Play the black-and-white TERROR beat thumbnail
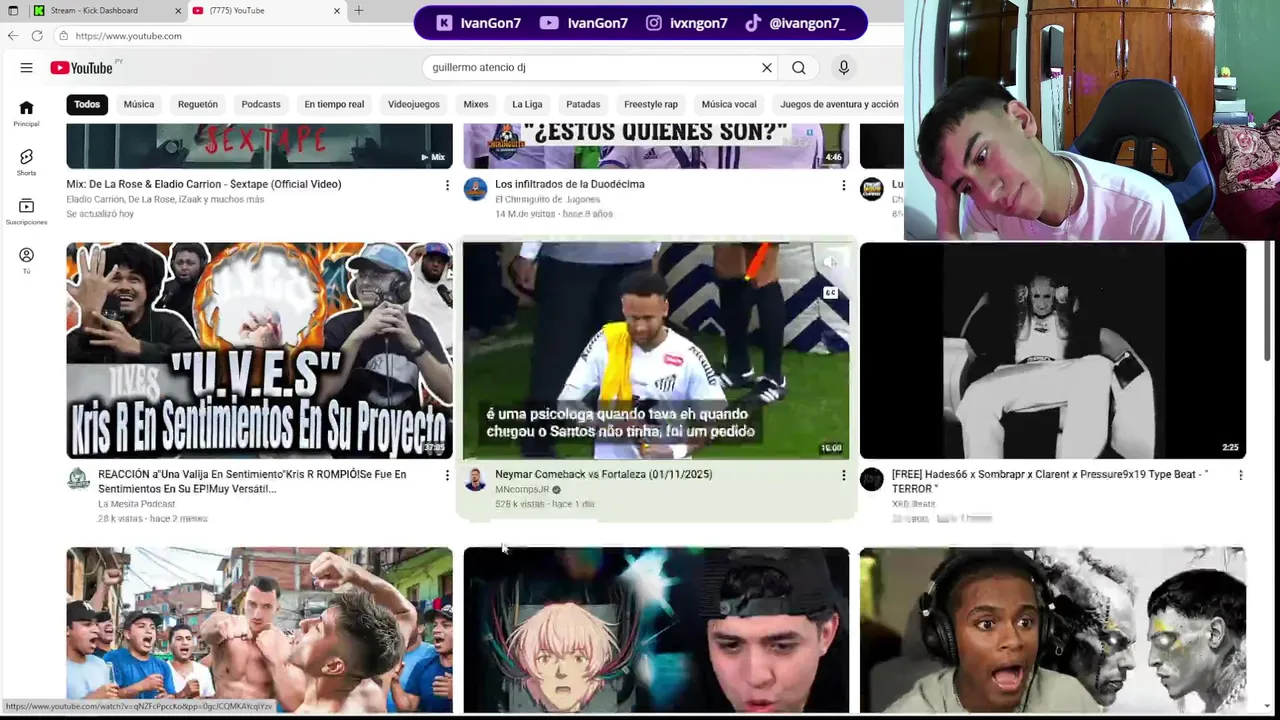 click(x=1053, y=350)
